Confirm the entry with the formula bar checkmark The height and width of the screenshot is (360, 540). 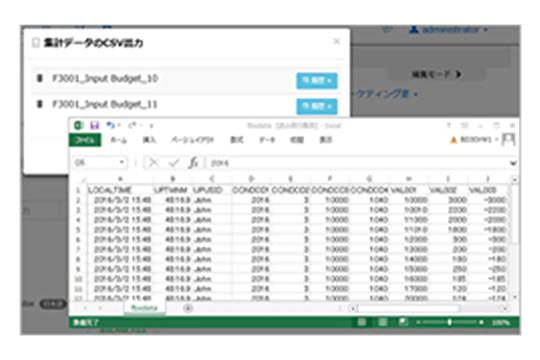click(174, 163)
